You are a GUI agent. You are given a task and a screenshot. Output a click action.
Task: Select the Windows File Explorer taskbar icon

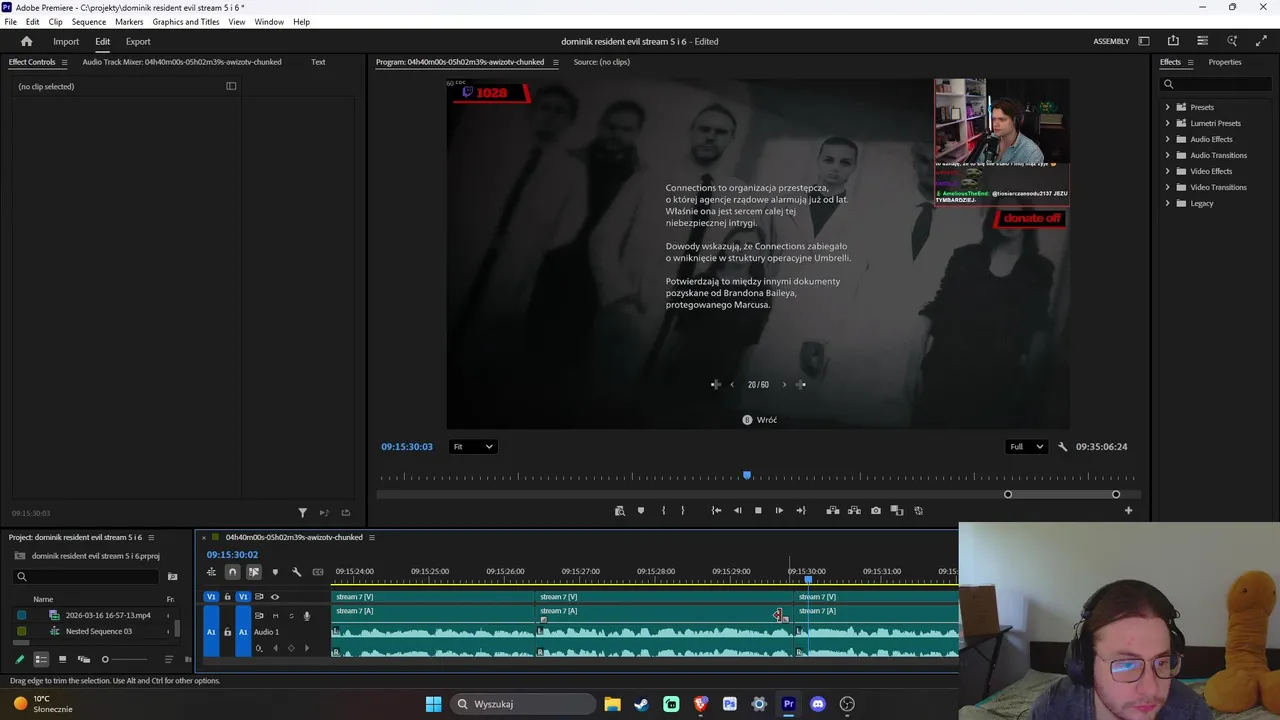pos(612,704)
